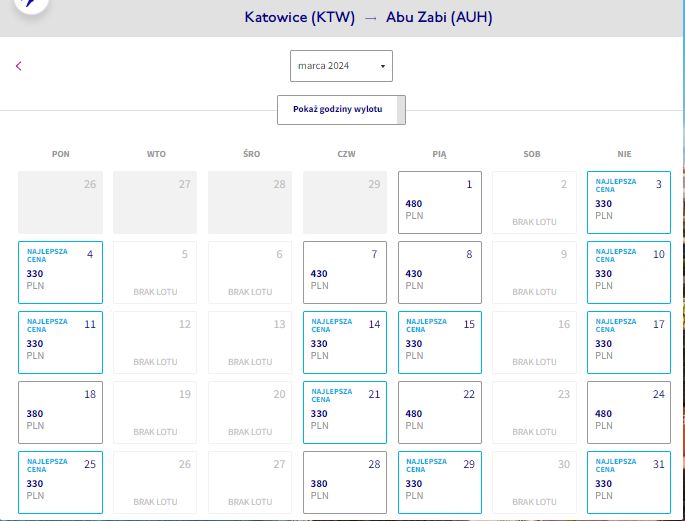
Task: Pick Thursday March 7 priced 430 PLN
Action: click(x=345, y=272)
